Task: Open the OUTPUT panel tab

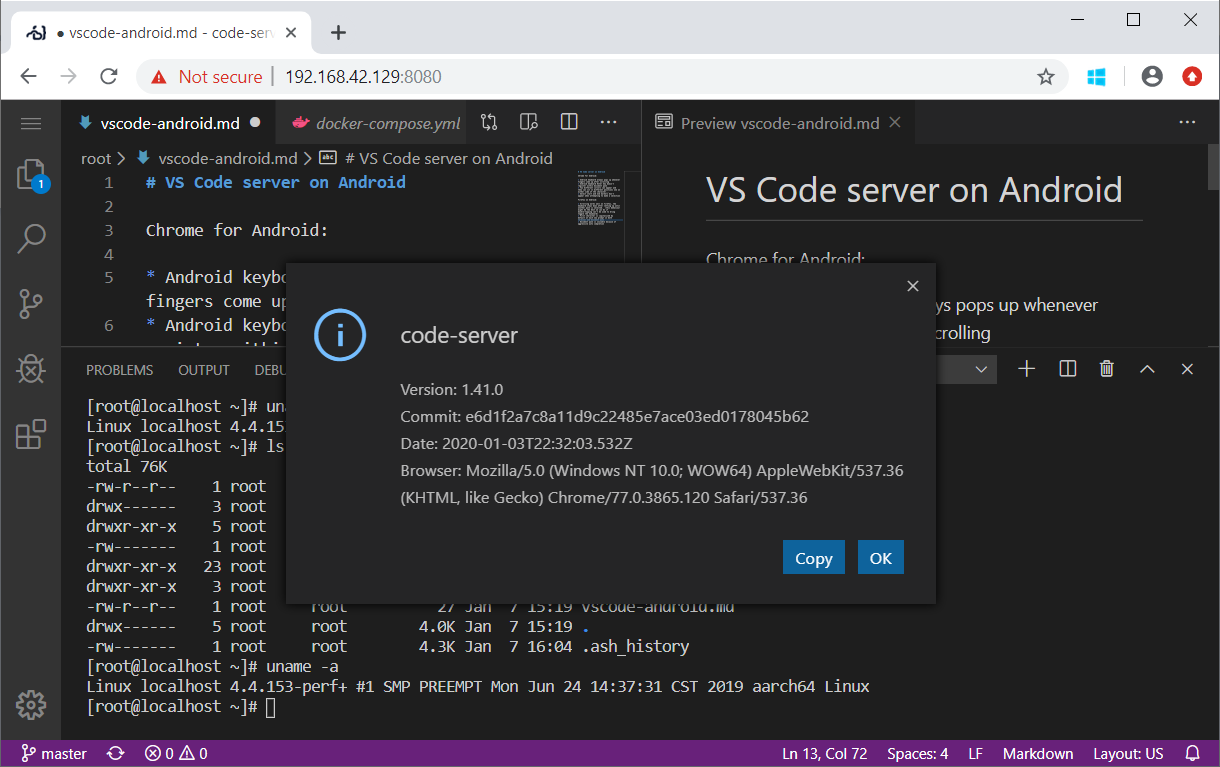Action: click(x=204, y=370)
